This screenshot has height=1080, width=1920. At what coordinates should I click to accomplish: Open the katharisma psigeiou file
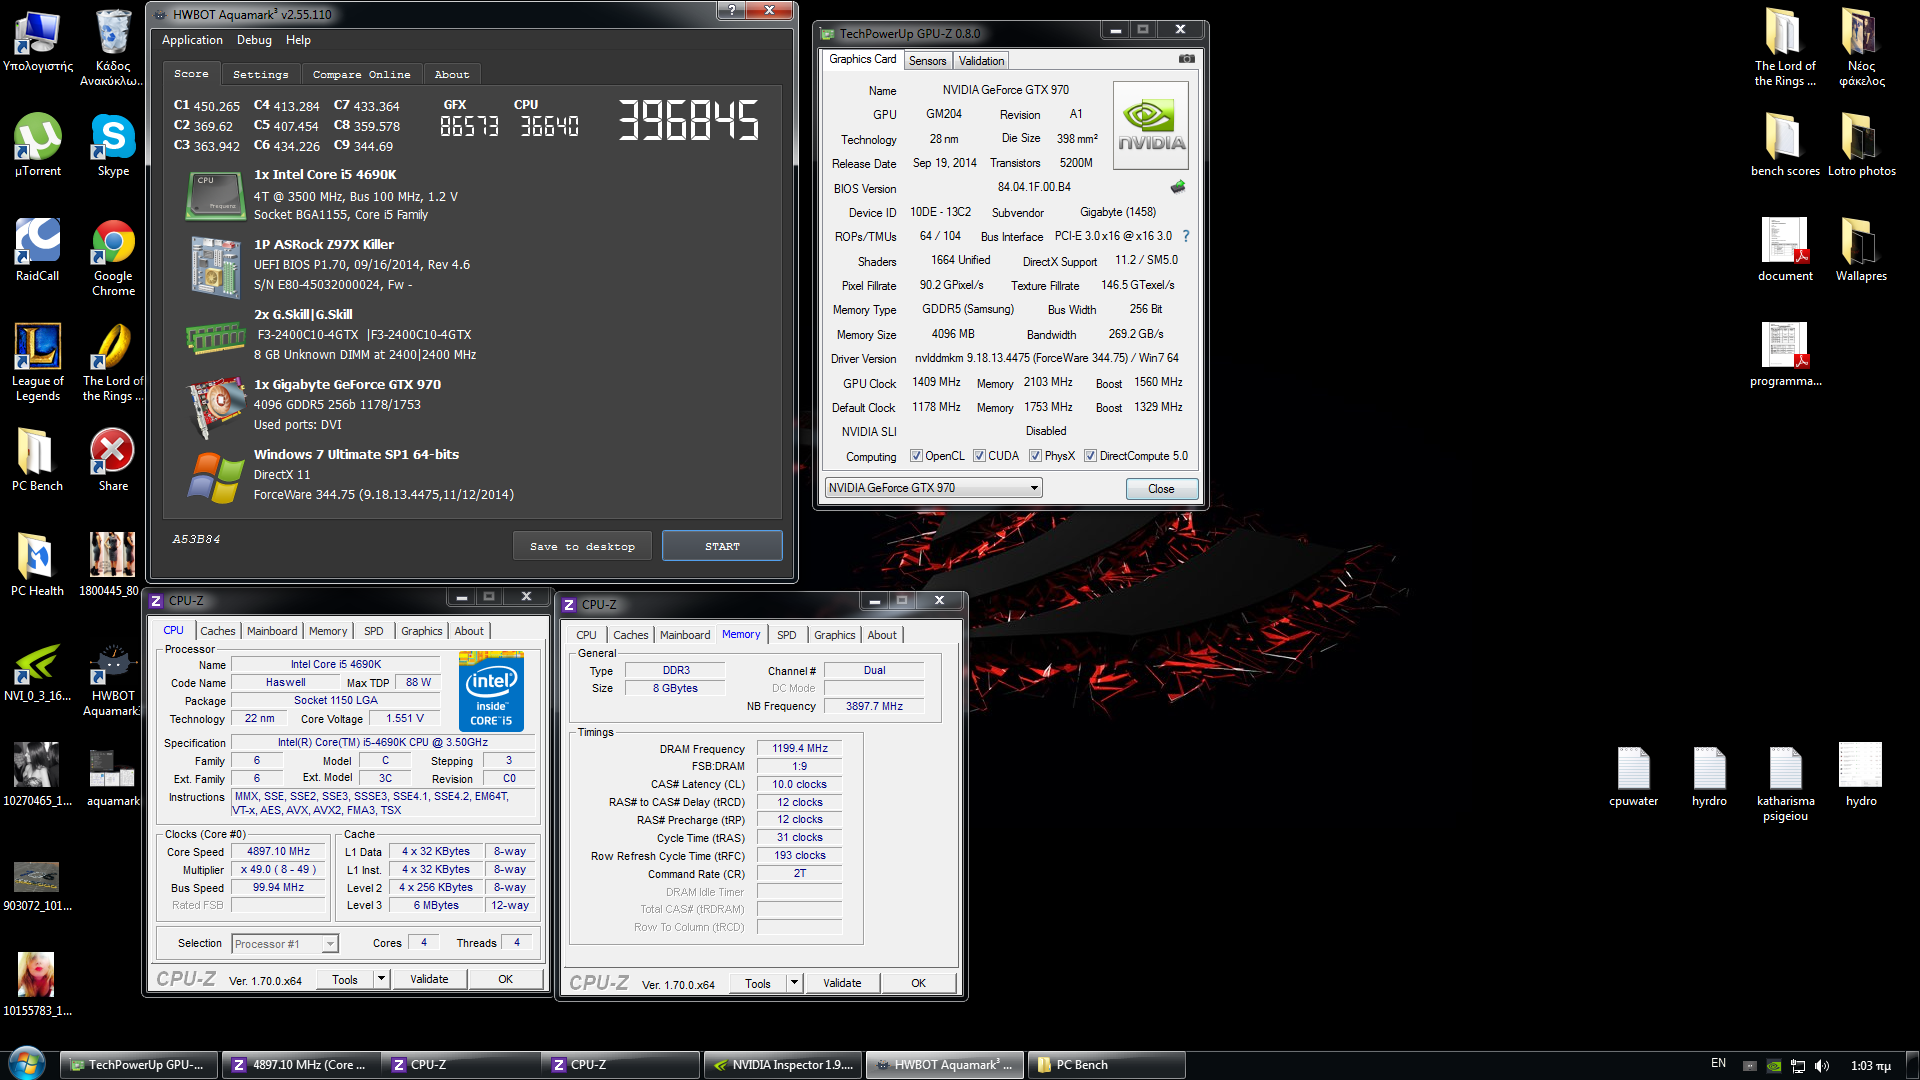tap(1785, 783)
